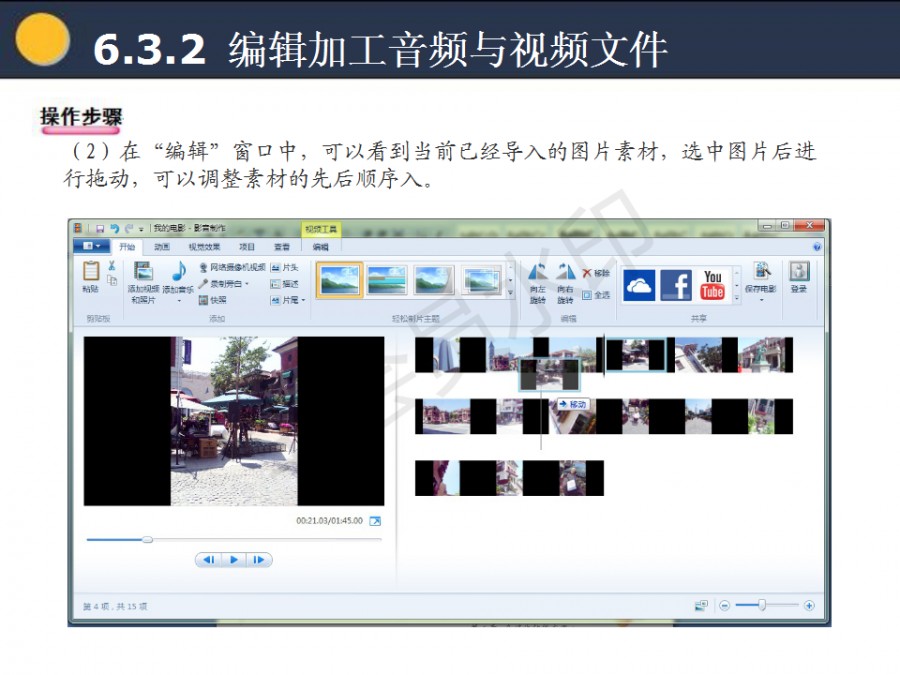Image resolution: width=900 pixels, height=675 pixels.
Task: Toggle full-screen preview next to timecode
Action: (x=375, y=521)
